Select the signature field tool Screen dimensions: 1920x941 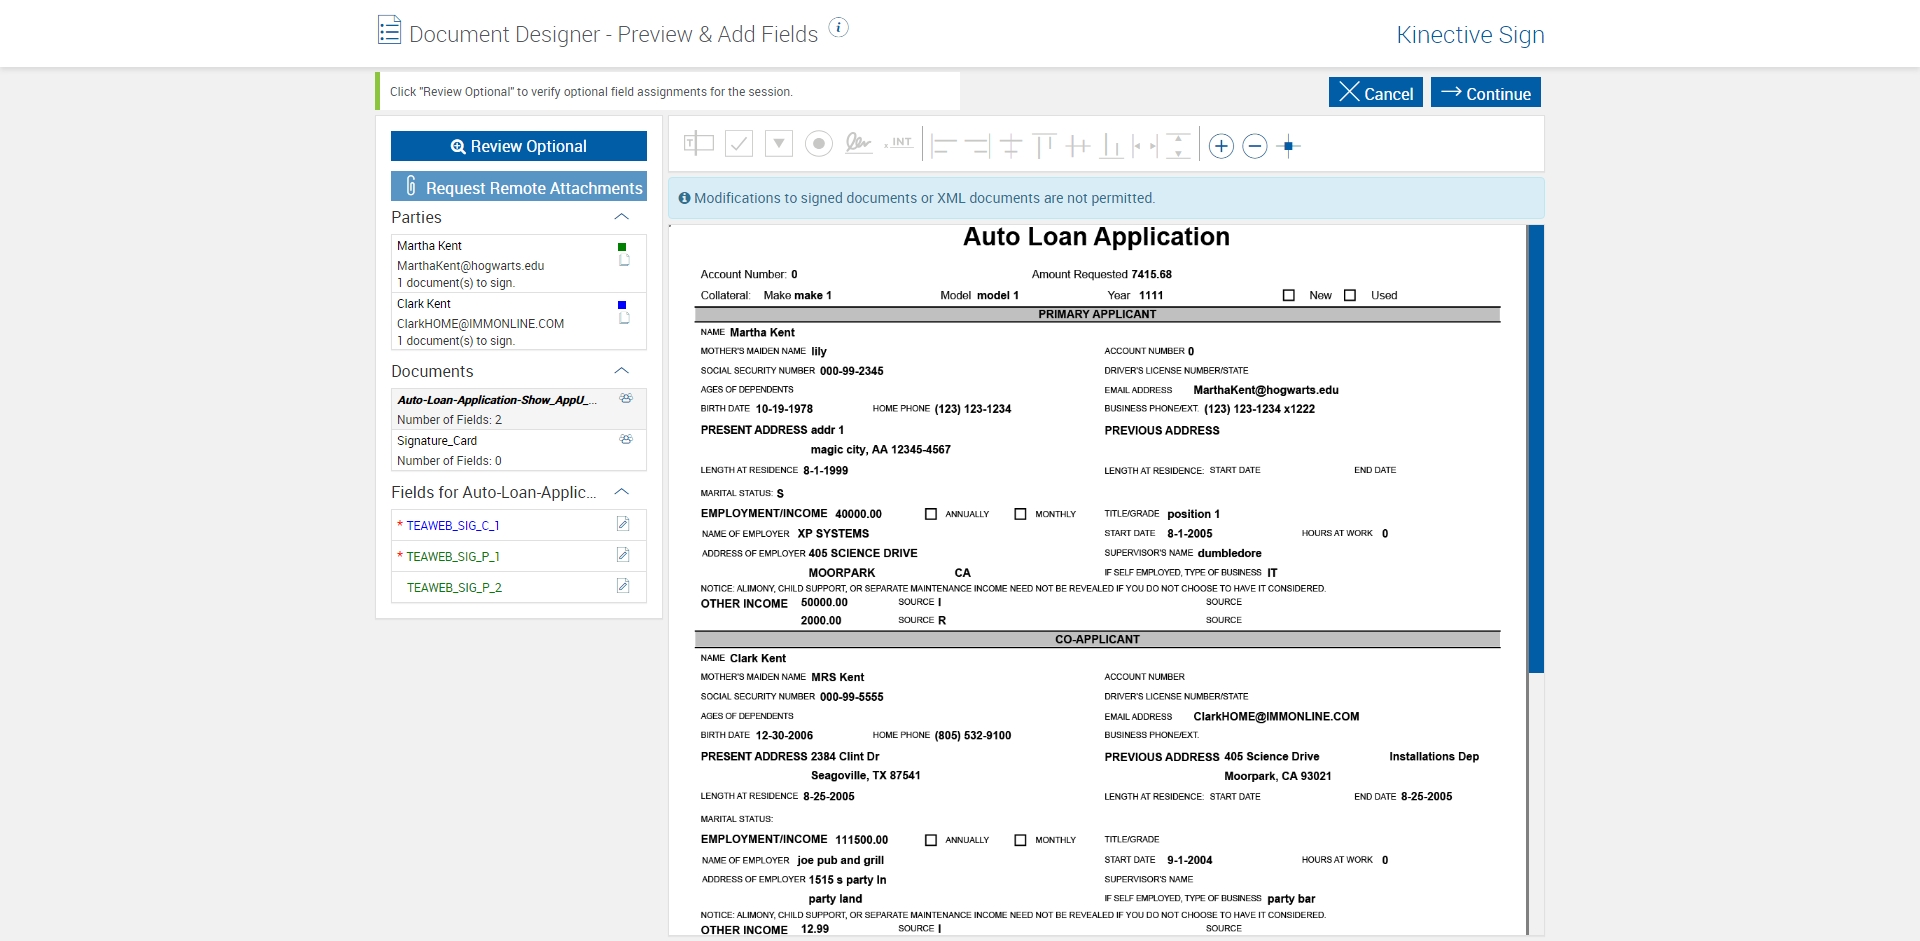click(858, 144)
